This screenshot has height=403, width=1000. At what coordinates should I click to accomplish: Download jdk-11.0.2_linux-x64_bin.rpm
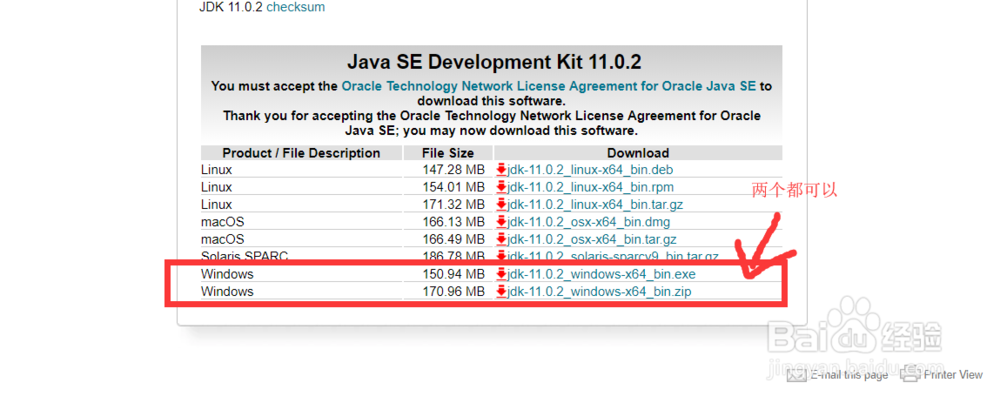click(590, 187)
